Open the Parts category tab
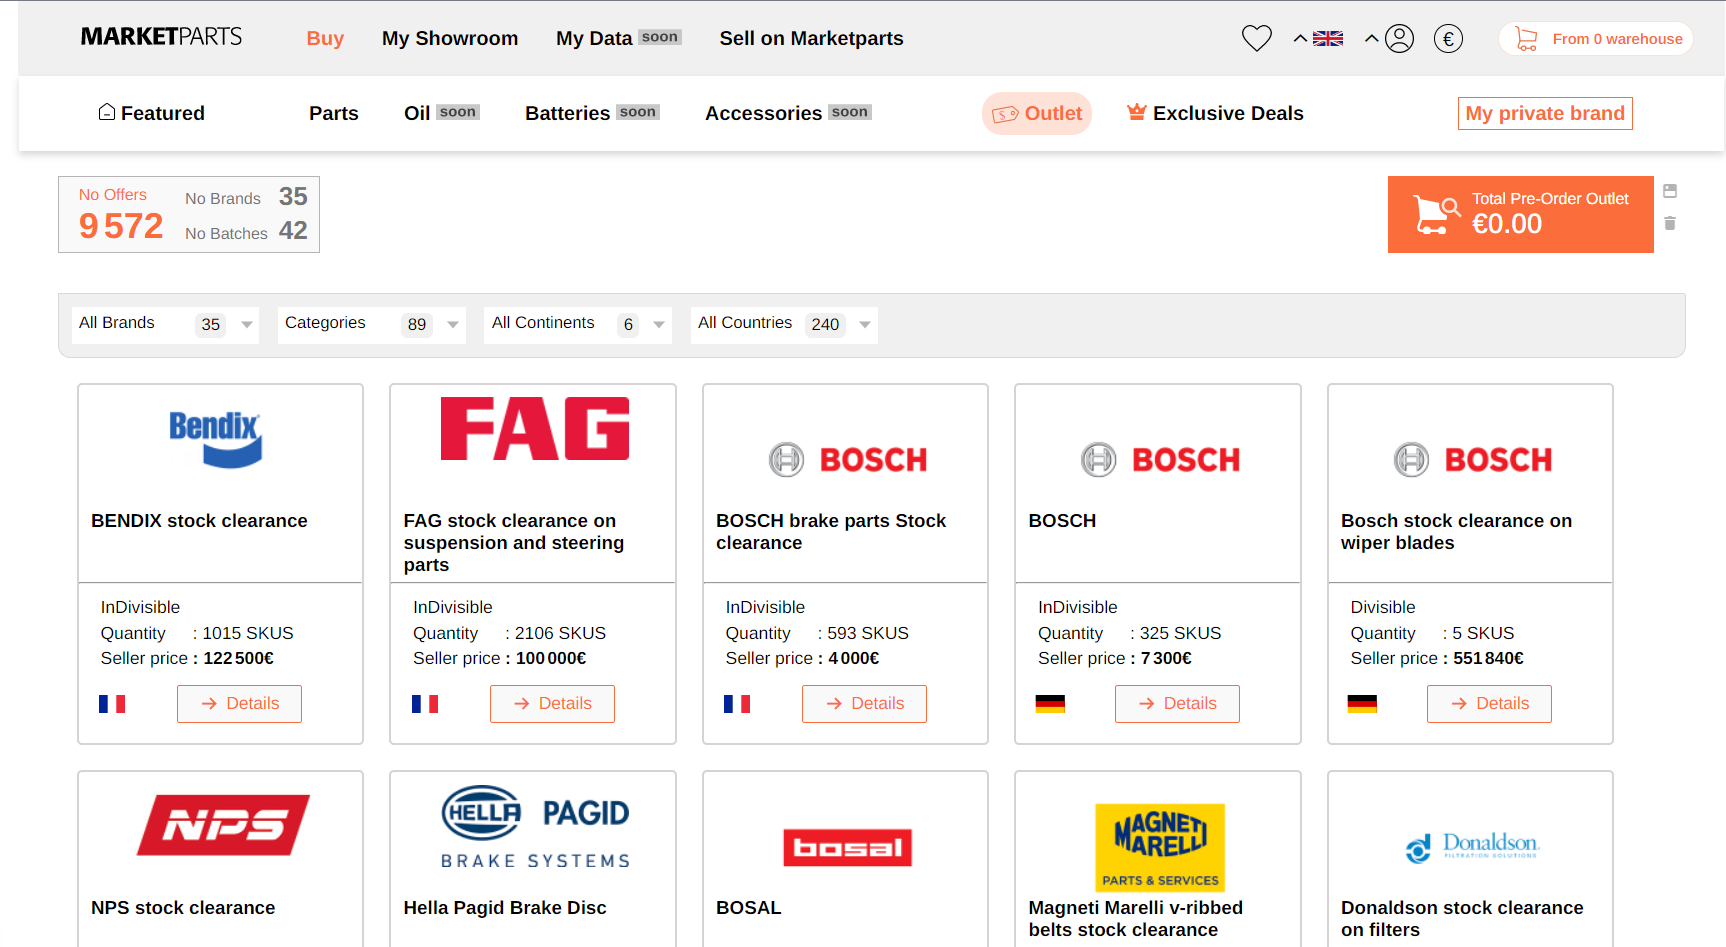The image size is (1726, 947). pos(334,113)
